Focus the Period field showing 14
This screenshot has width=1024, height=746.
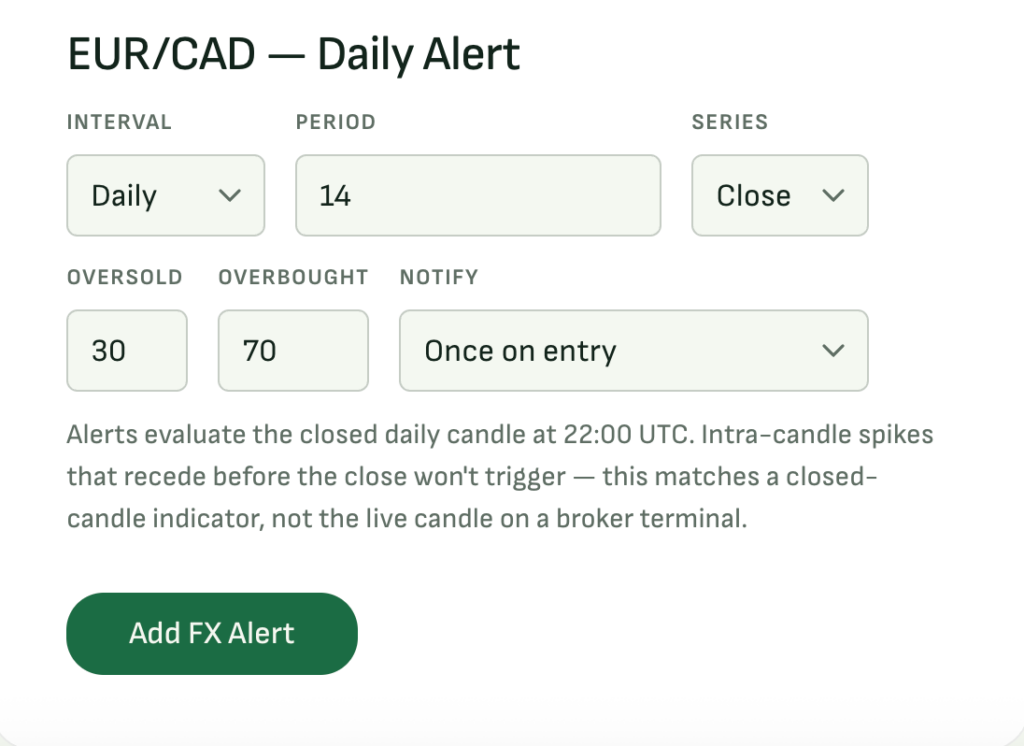coord(478,195)
